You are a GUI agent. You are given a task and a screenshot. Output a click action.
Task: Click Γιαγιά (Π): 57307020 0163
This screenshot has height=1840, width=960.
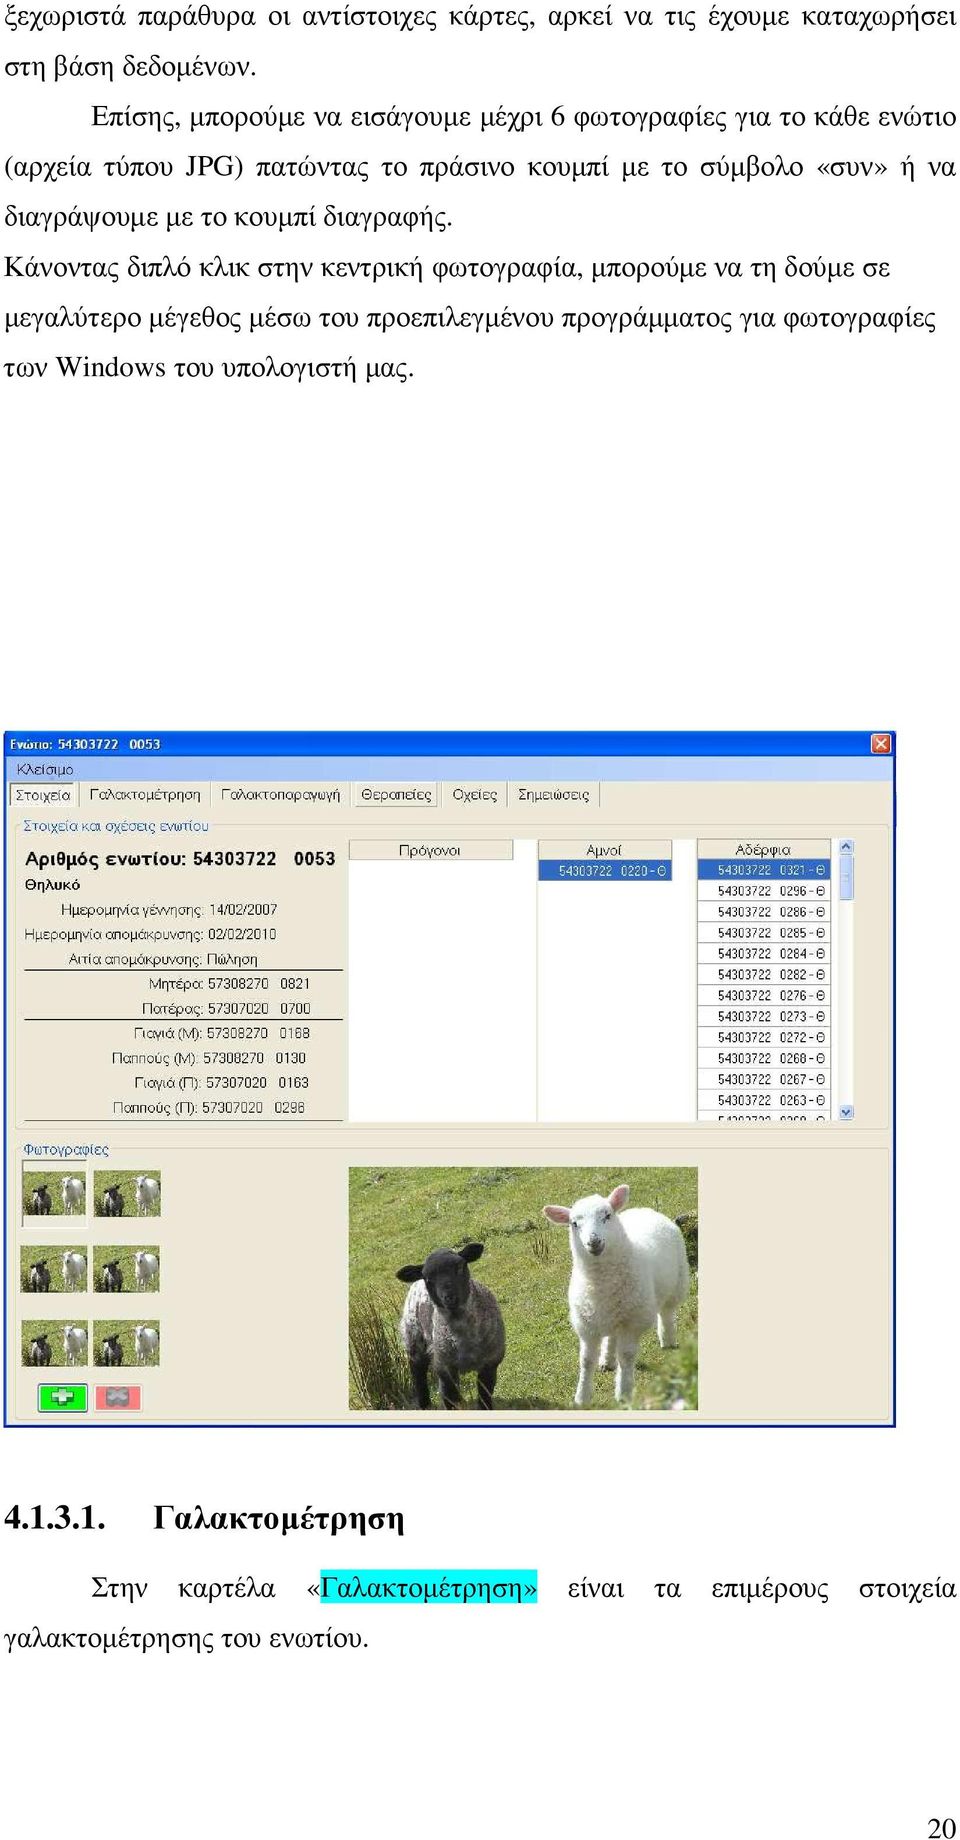click(221, 1083)
